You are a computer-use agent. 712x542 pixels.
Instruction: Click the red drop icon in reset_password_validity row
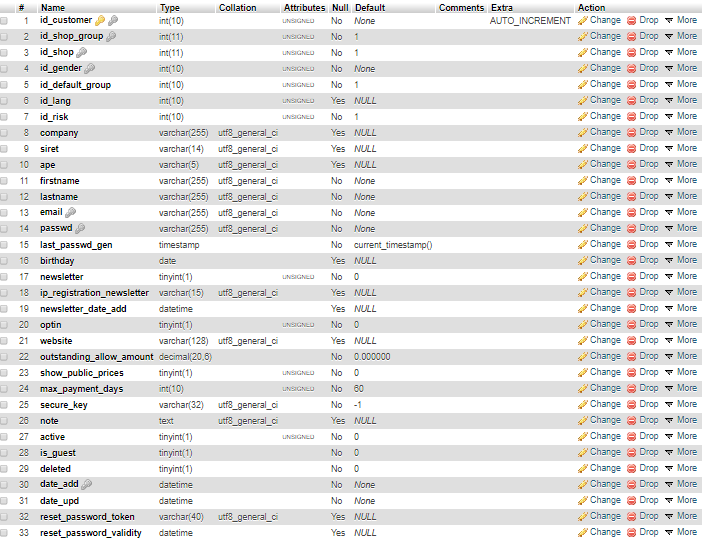[631, 532]
